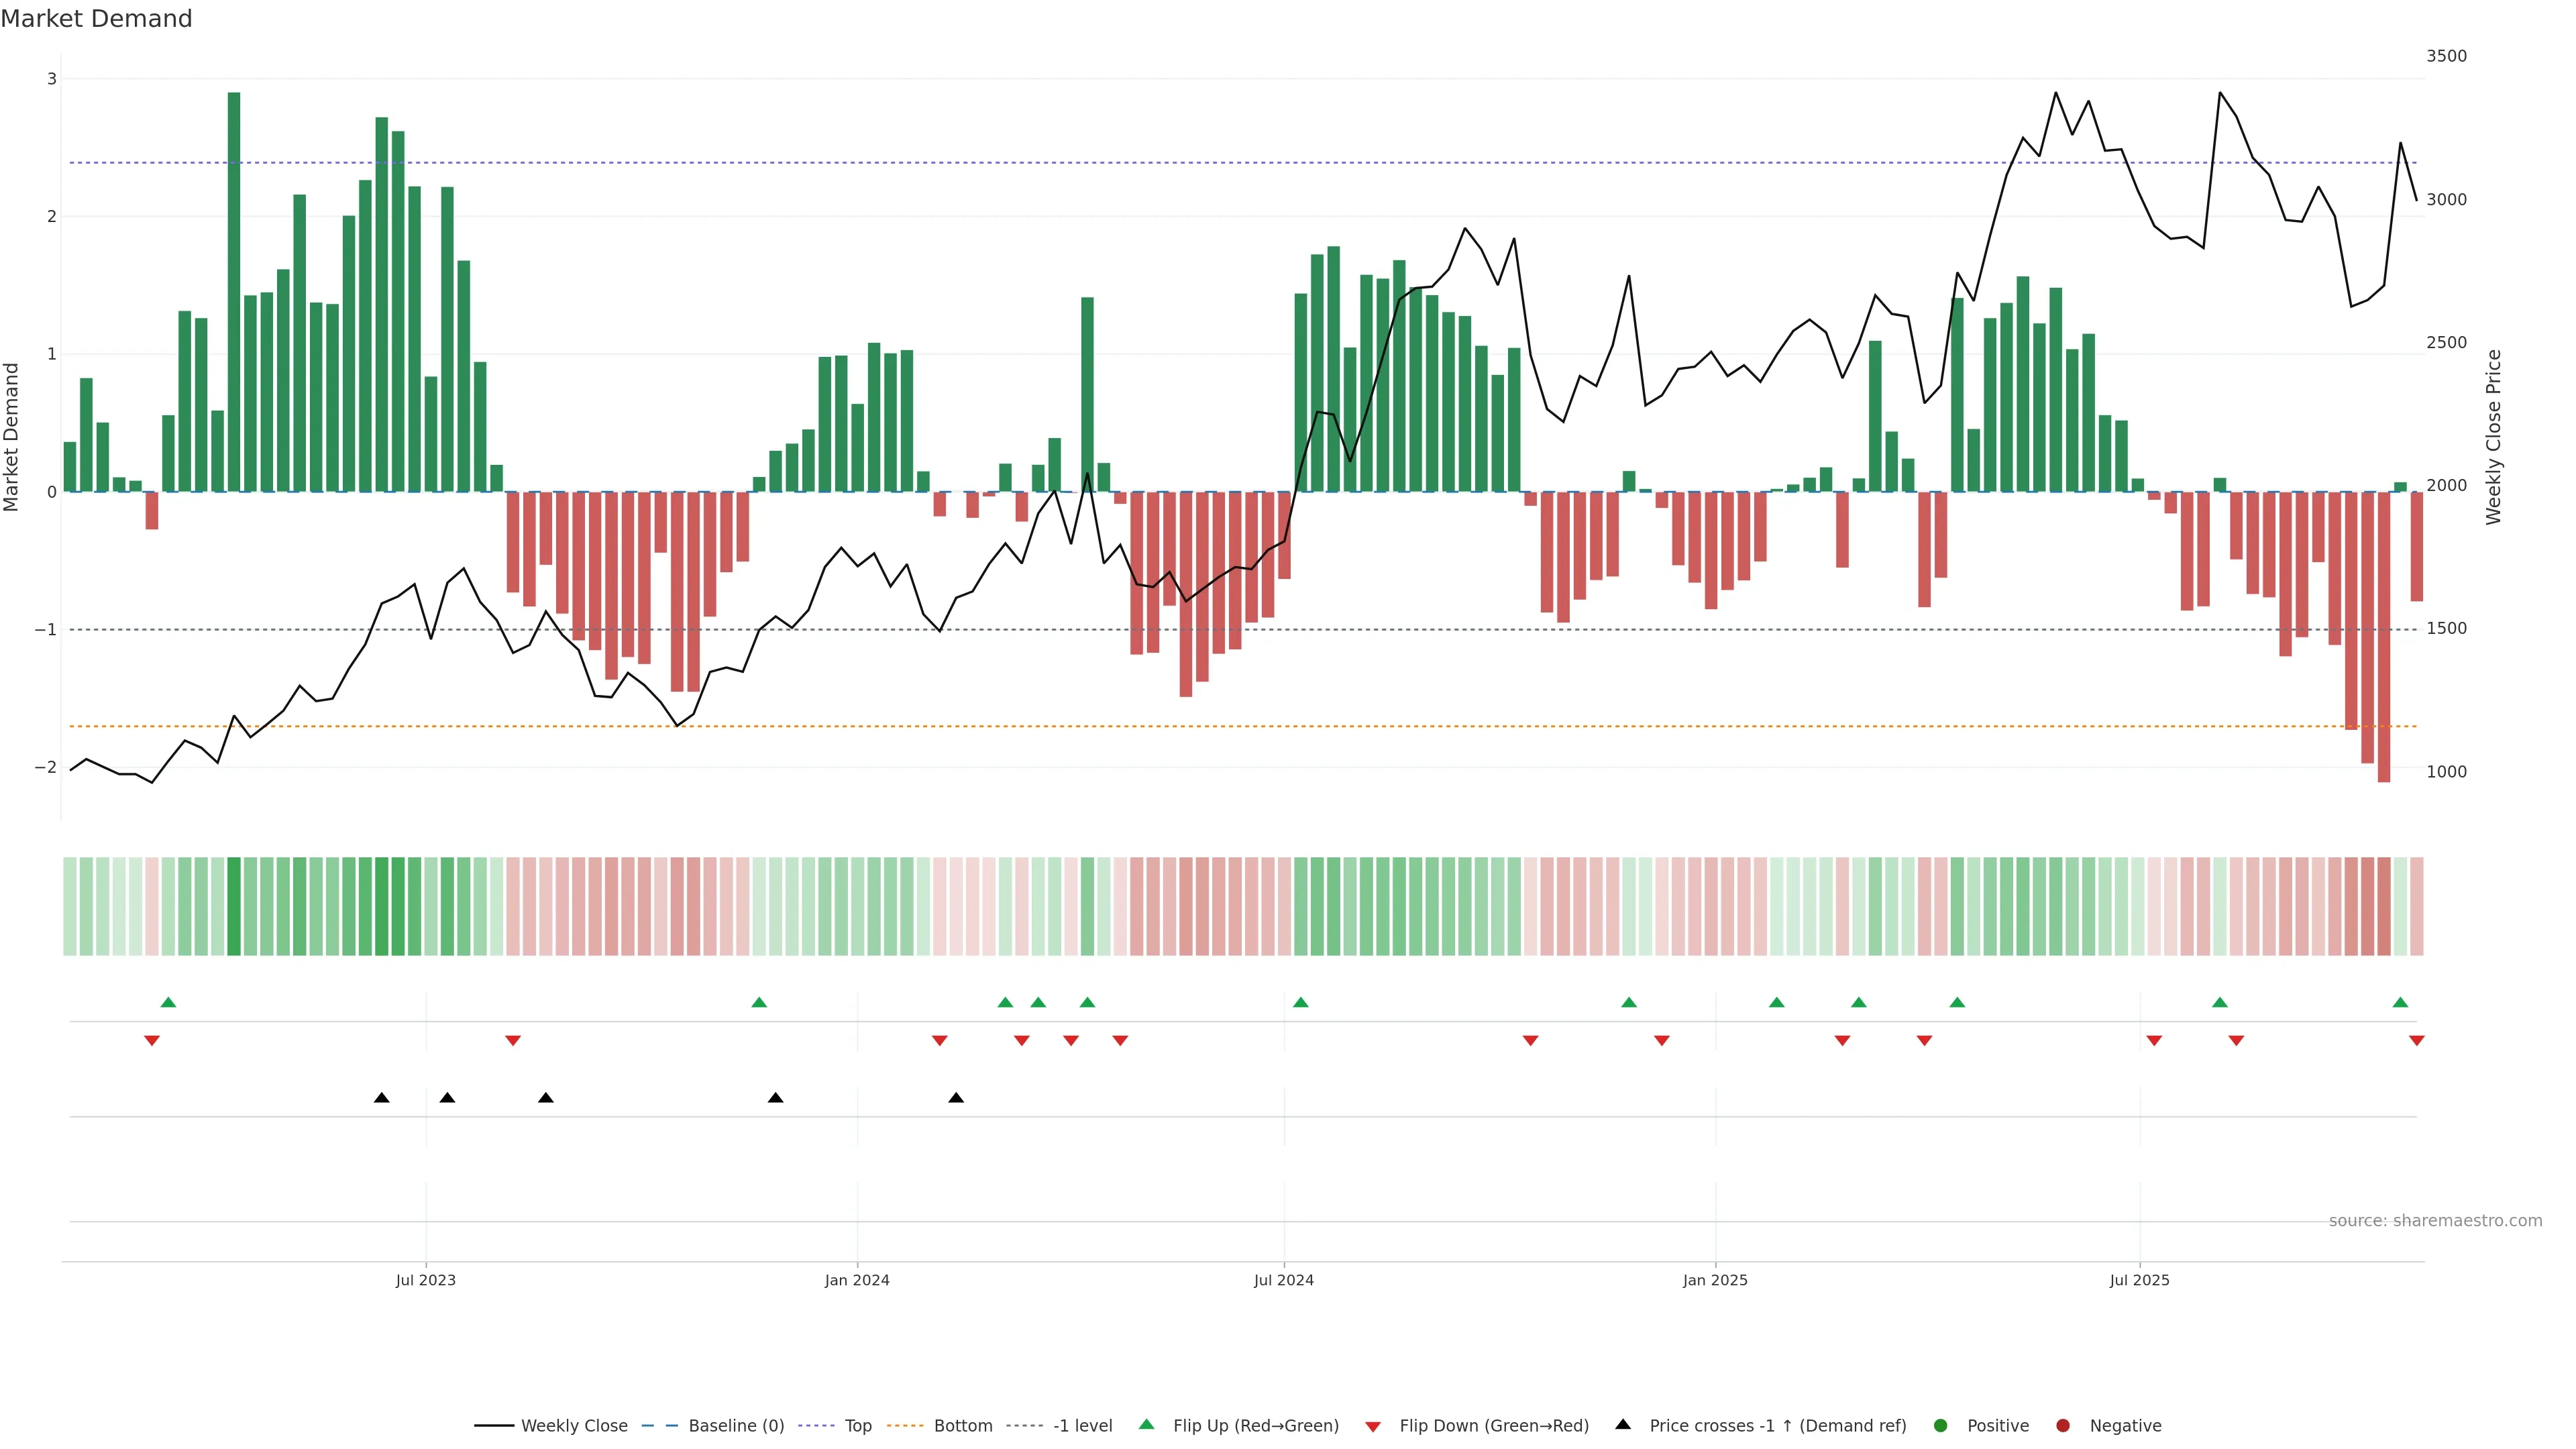Click the red Negative circle legend icon

(2063, 1425)
